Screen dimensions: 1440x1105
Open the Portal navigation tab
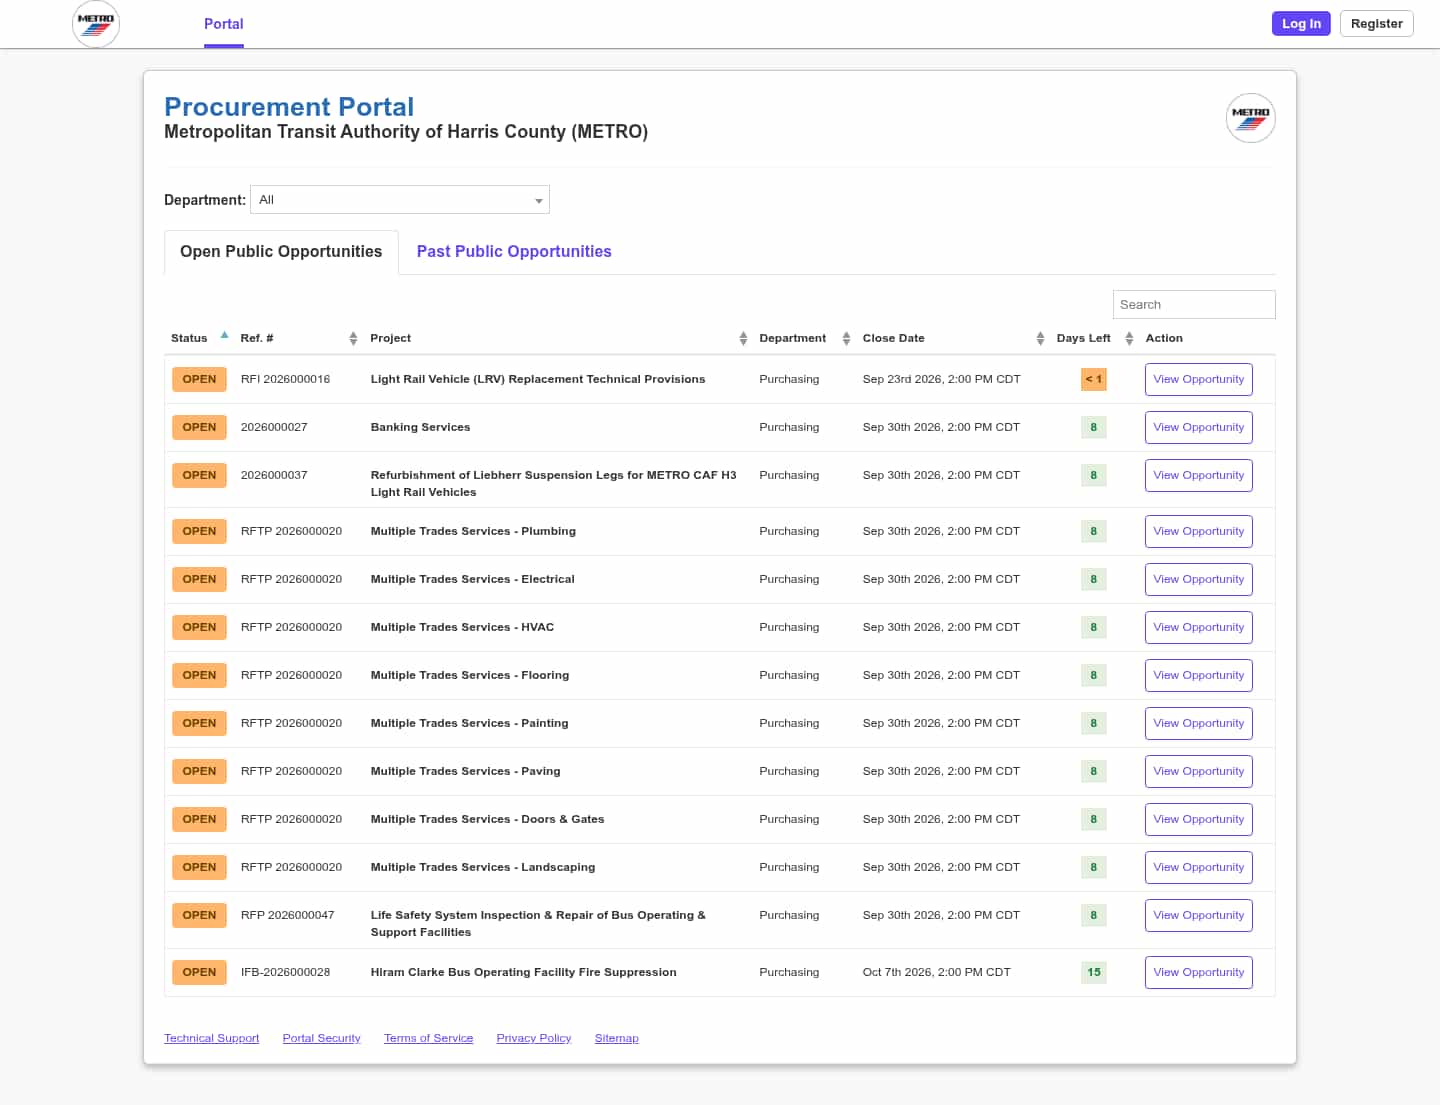coord(224,24)
